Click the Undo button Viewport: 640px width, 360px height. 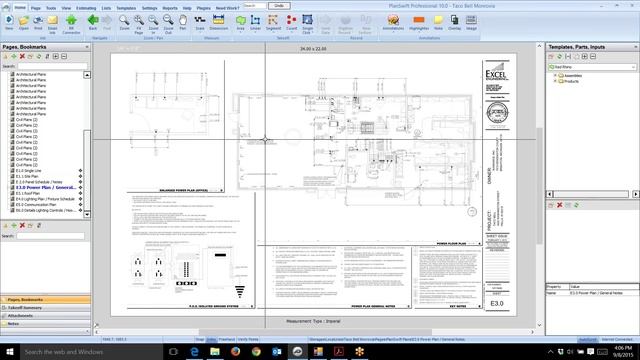[279, 6]
